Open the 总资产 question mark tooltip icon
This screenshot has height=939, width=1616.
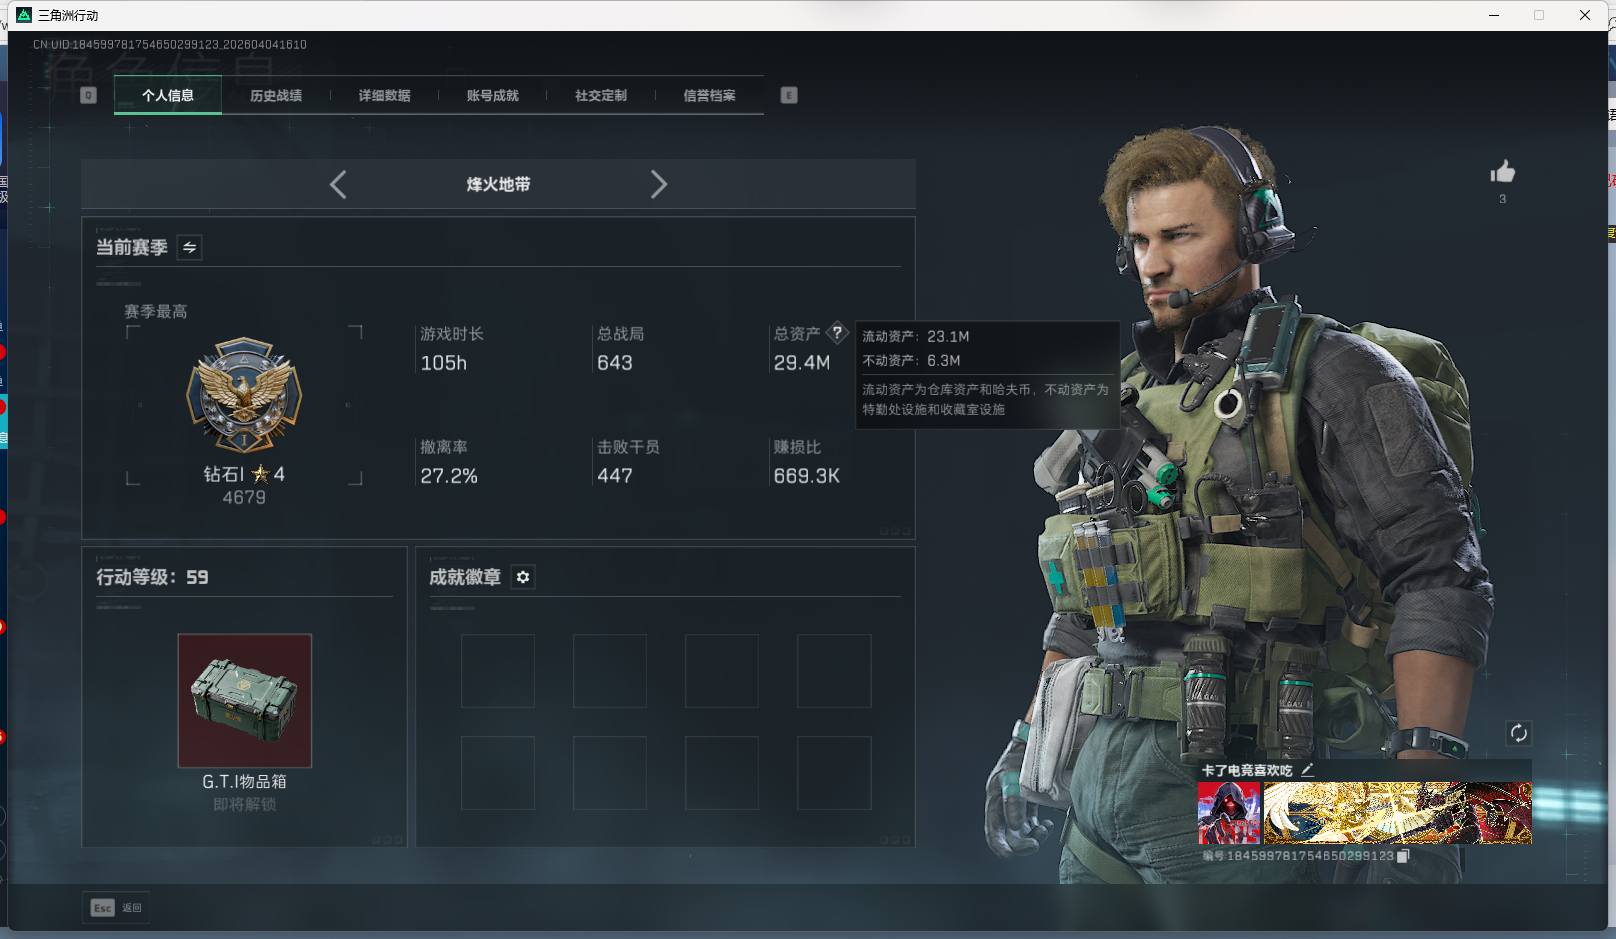[x=838, y=333]
